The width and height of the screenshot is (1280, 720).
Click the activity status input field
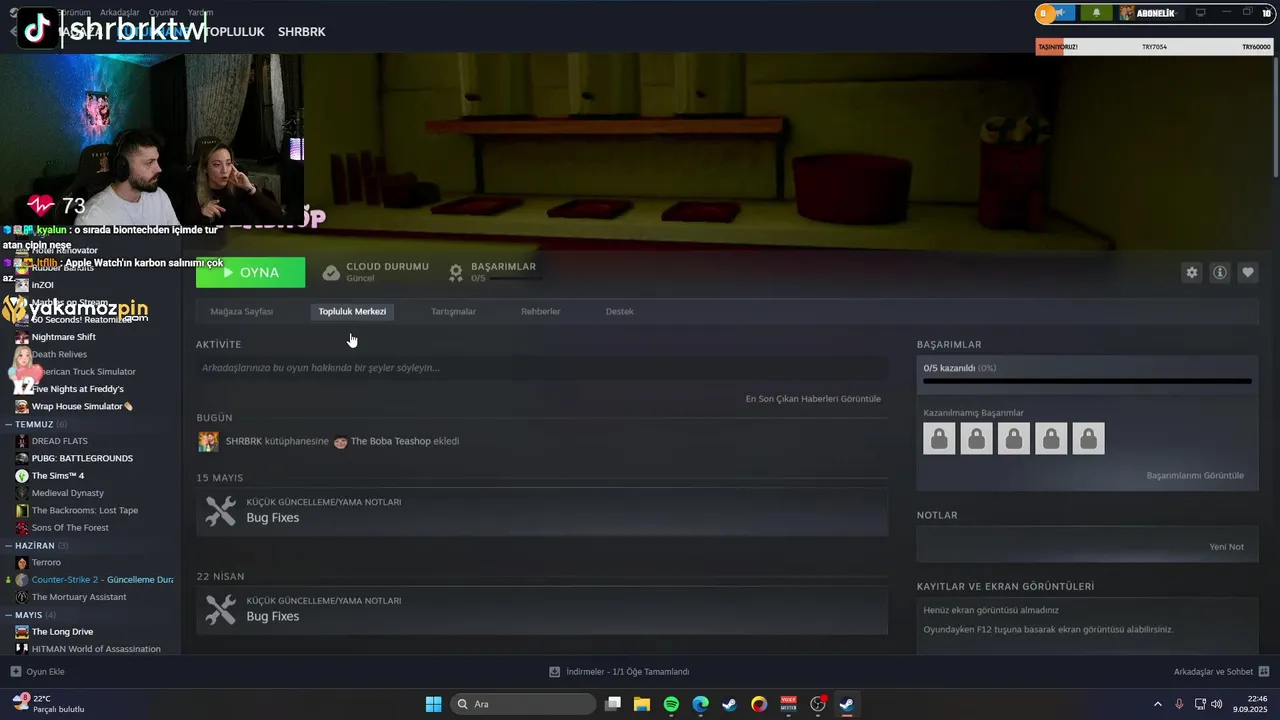542,368
